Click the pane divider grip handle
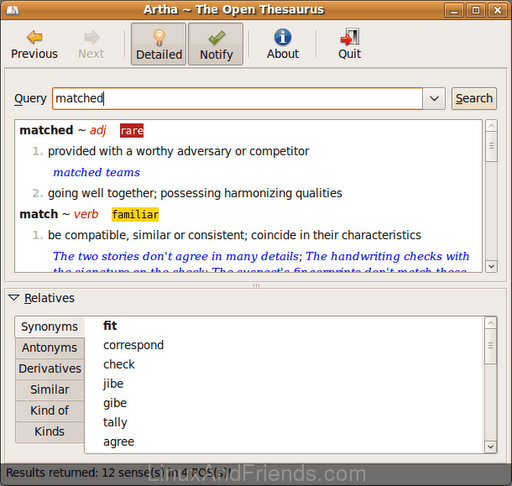Screen dimensions: 512x486 tap(256, 285)
